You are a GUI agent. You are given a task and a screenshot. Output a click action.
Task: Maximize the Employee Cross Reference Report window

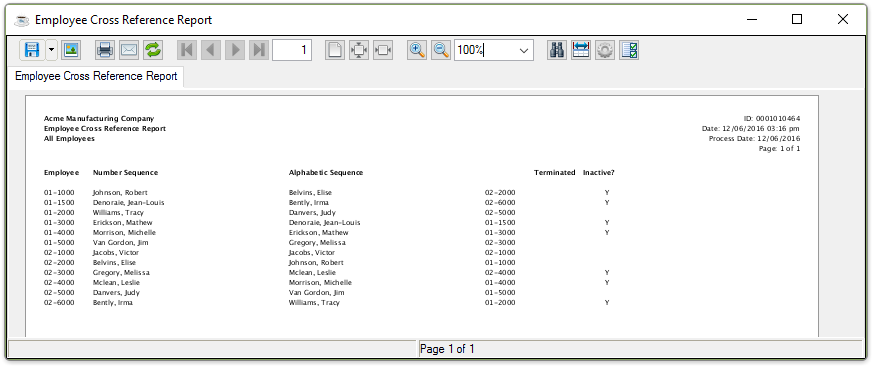(x=797, y=20)
